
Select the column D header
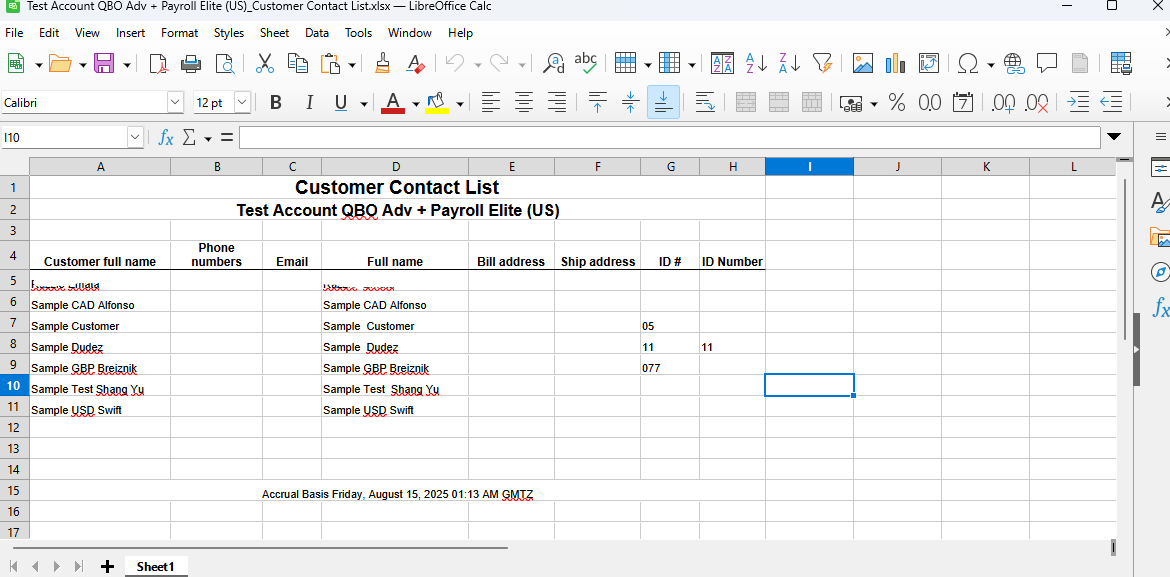tap(395, 167)
